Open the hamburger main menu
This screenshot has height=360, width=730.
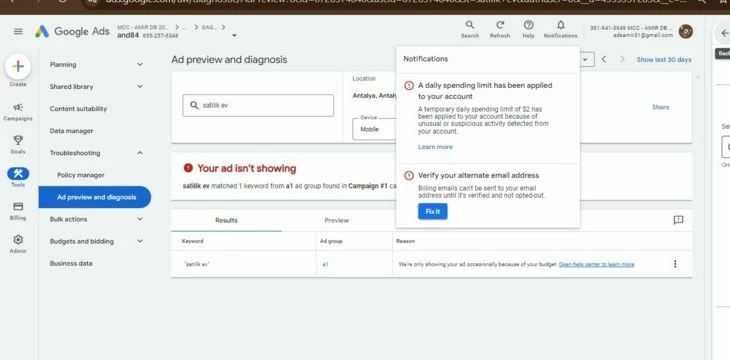(18, 31)
